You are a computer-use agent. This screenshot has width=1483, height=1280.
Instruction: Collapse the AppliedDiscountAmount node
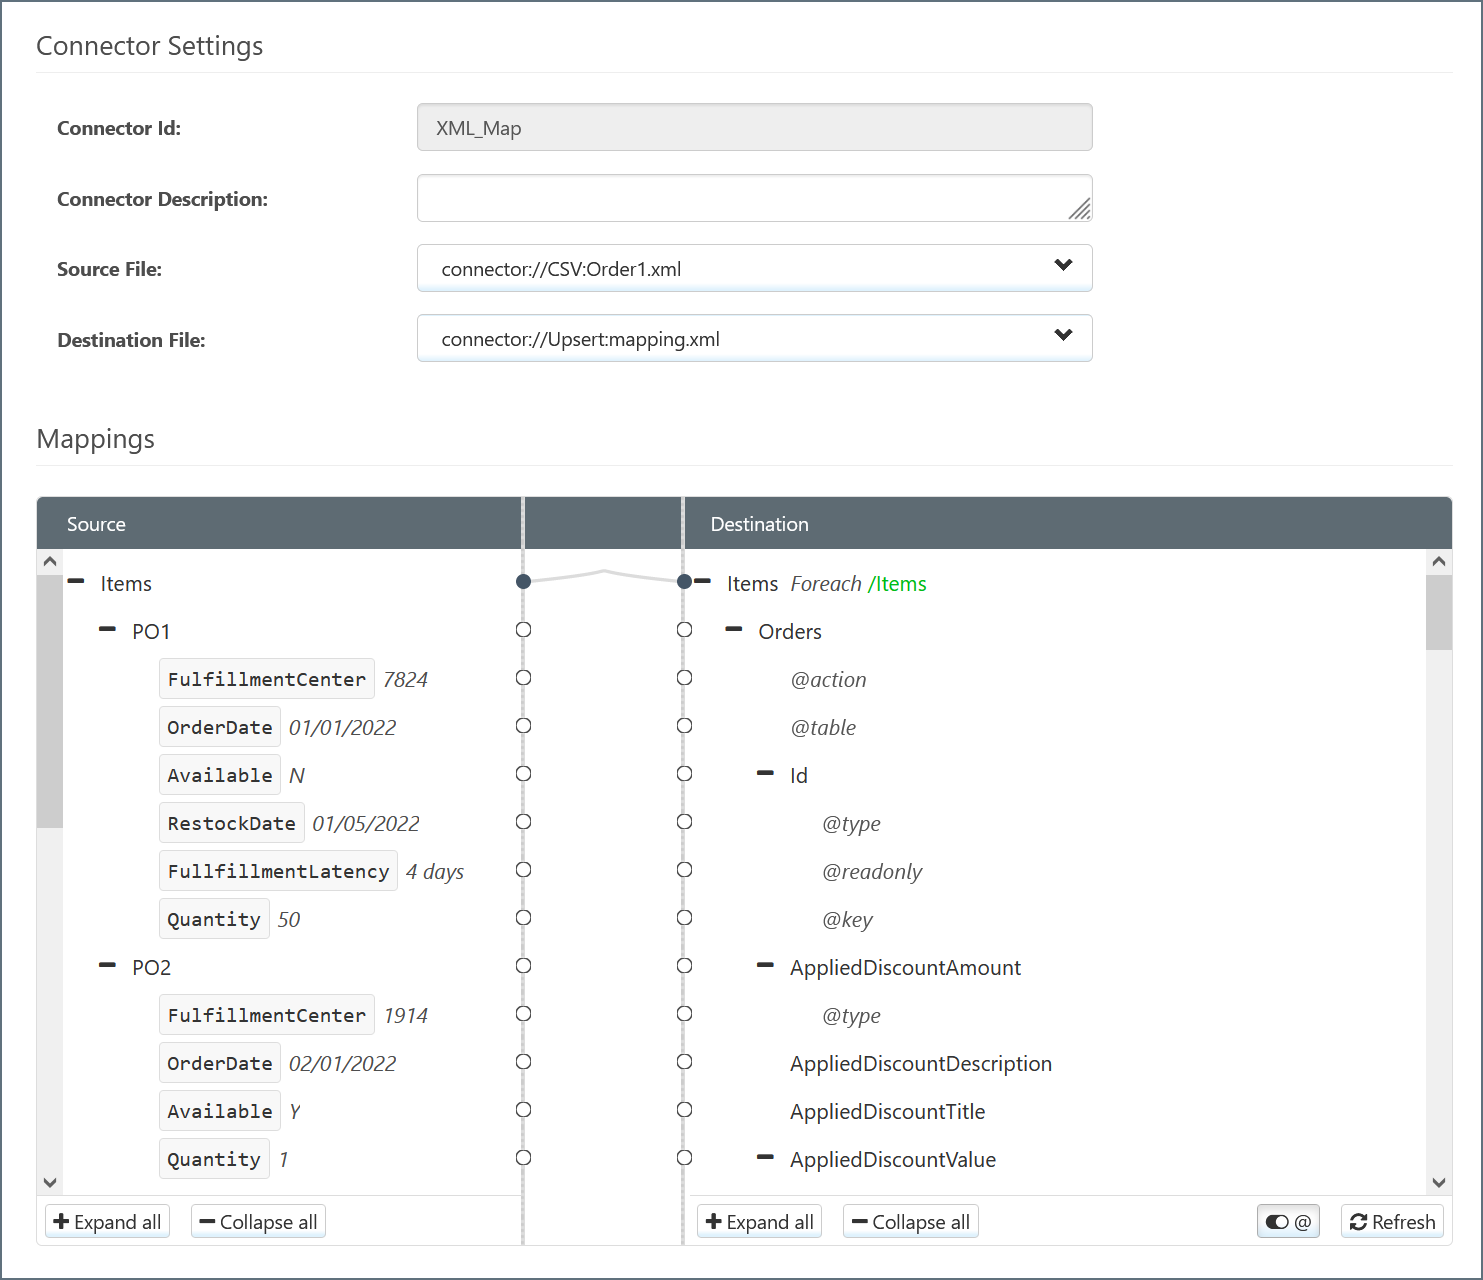(766, 966)
